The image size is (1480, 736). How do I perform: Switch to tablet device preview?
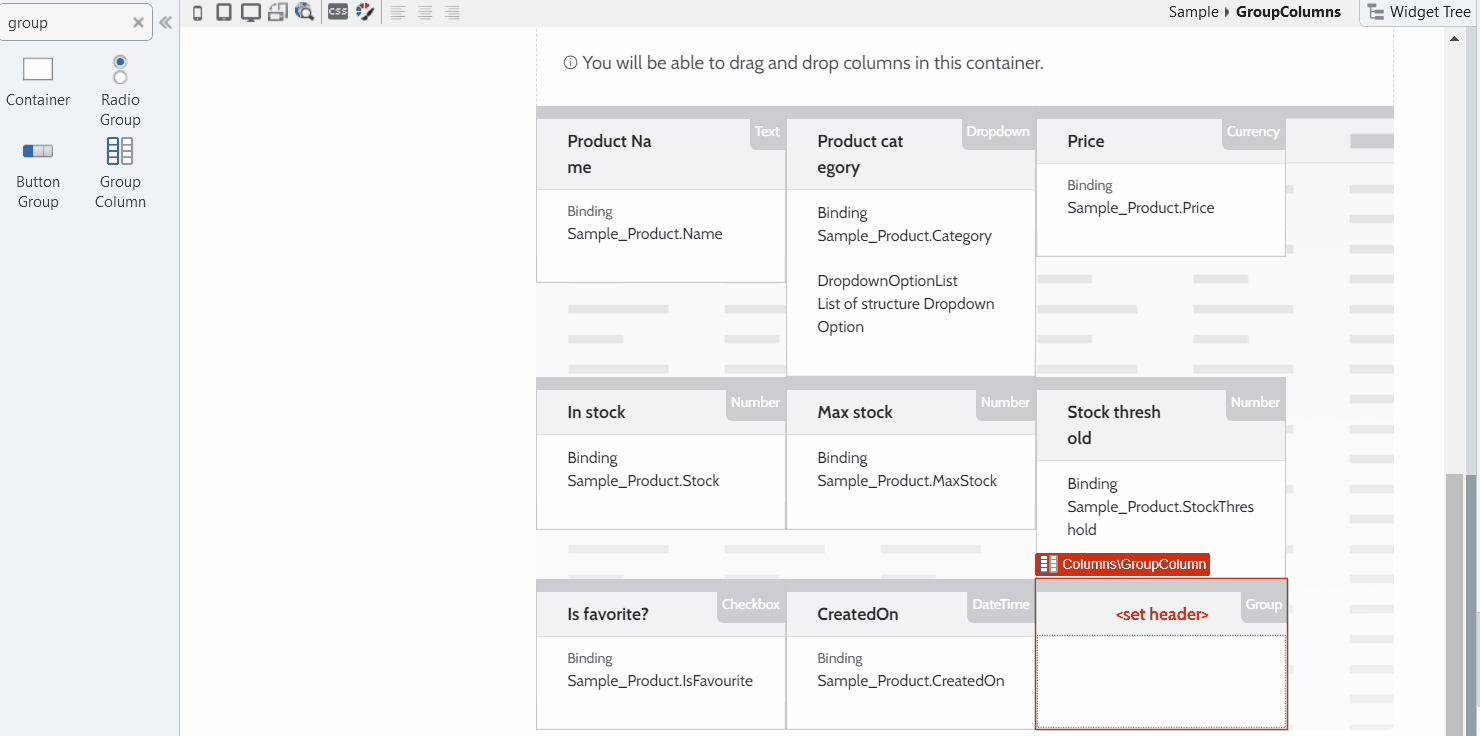pyautogui.click(x=223, y=12)
